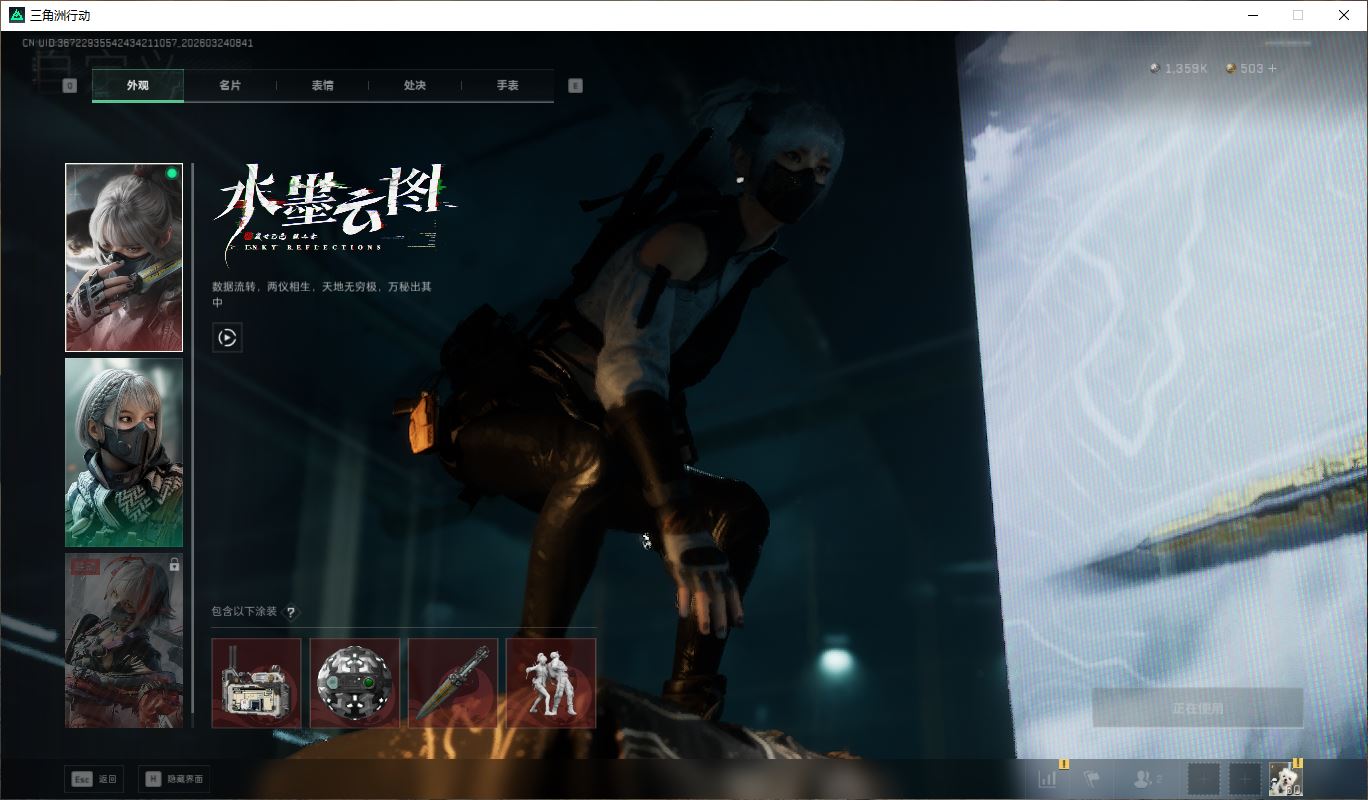Expand the left arrow bracket near 外观 tab
Screen dimensions: 1368x800
(69, 86)
